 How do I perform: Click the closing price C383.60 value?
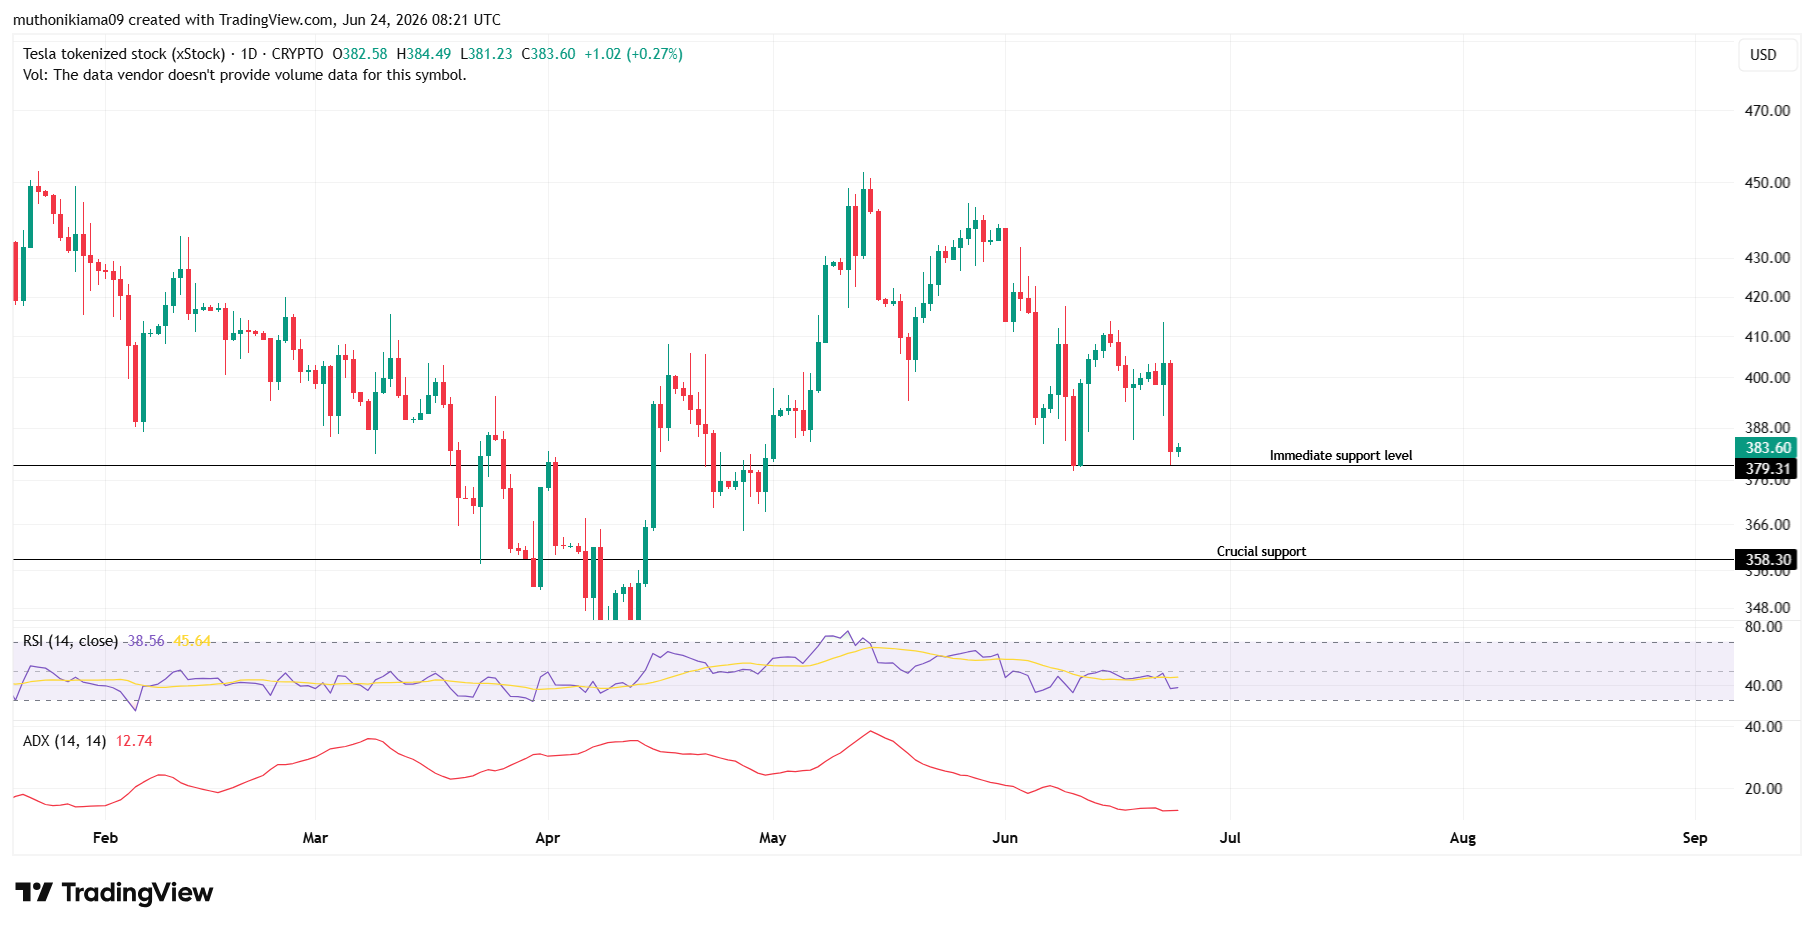548,54
